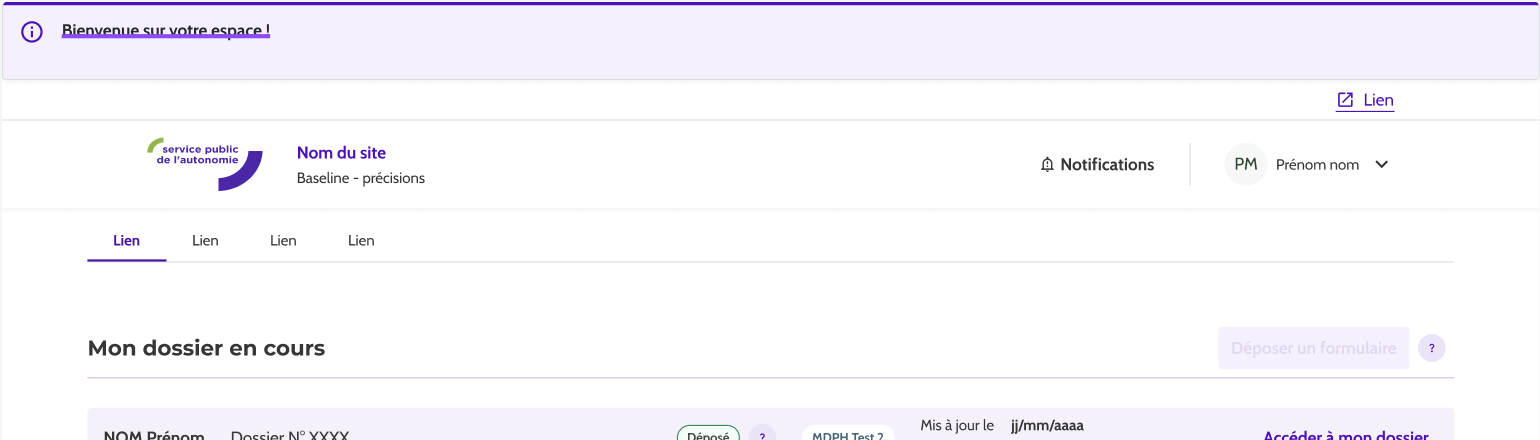
Task: Open the "Nom du site" home title
Action: [x=341, y=153]
